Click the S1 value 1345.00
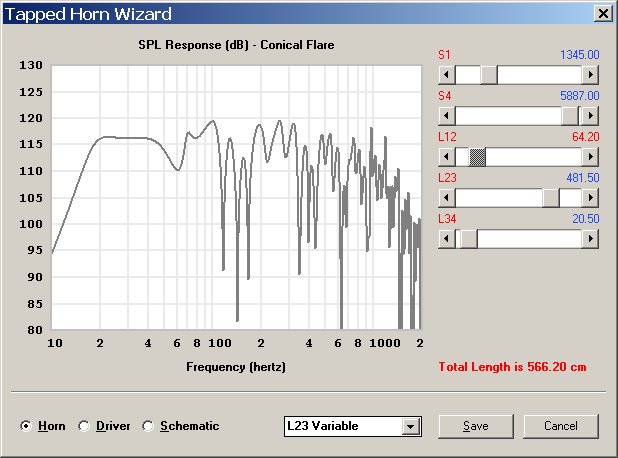 (x=580, y=55)
